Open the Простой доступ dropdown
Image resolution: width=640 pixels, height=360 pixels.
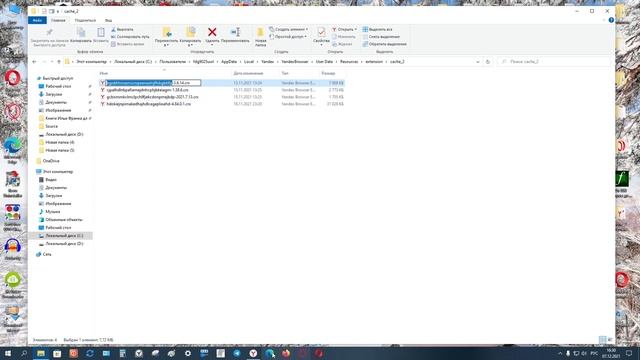point(288,37)
